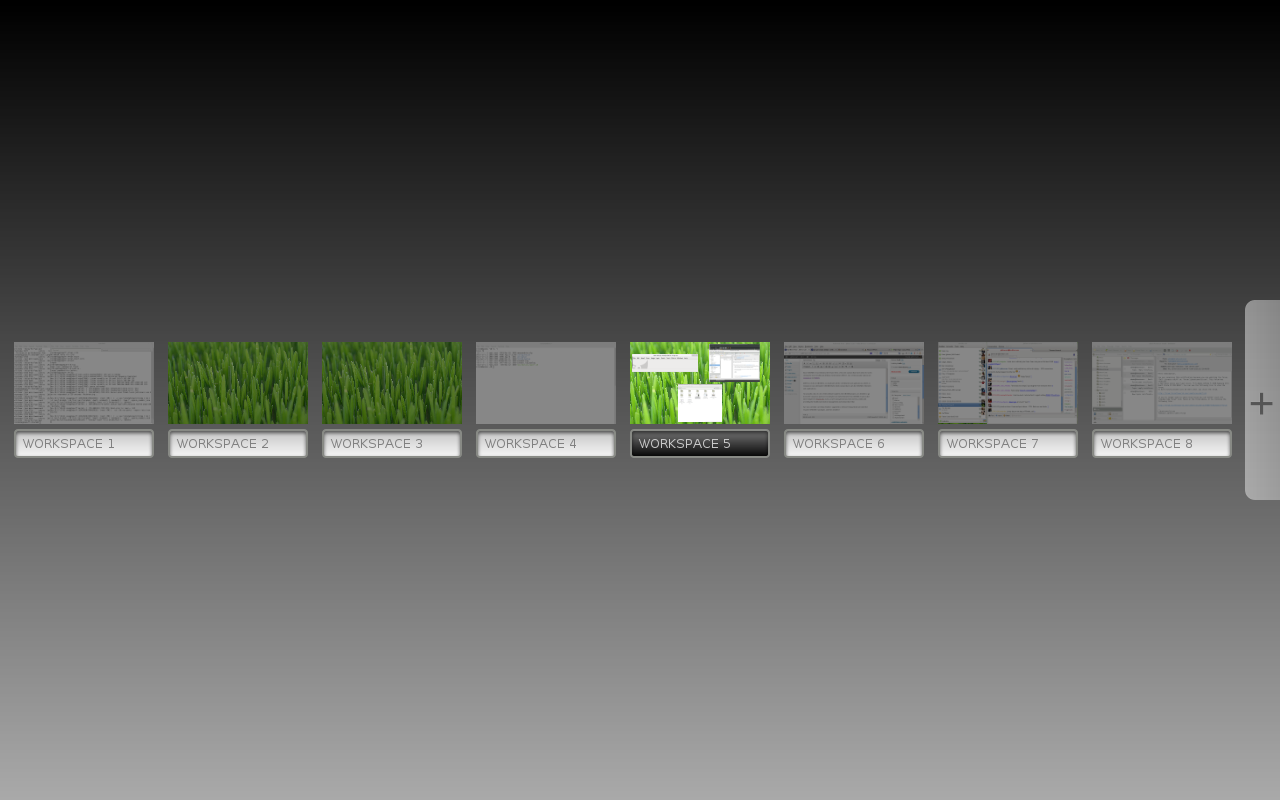Switch to the Workspace 6 thumbnail
This screenshot has height=800, width=1280.
[x=854, y=383]
